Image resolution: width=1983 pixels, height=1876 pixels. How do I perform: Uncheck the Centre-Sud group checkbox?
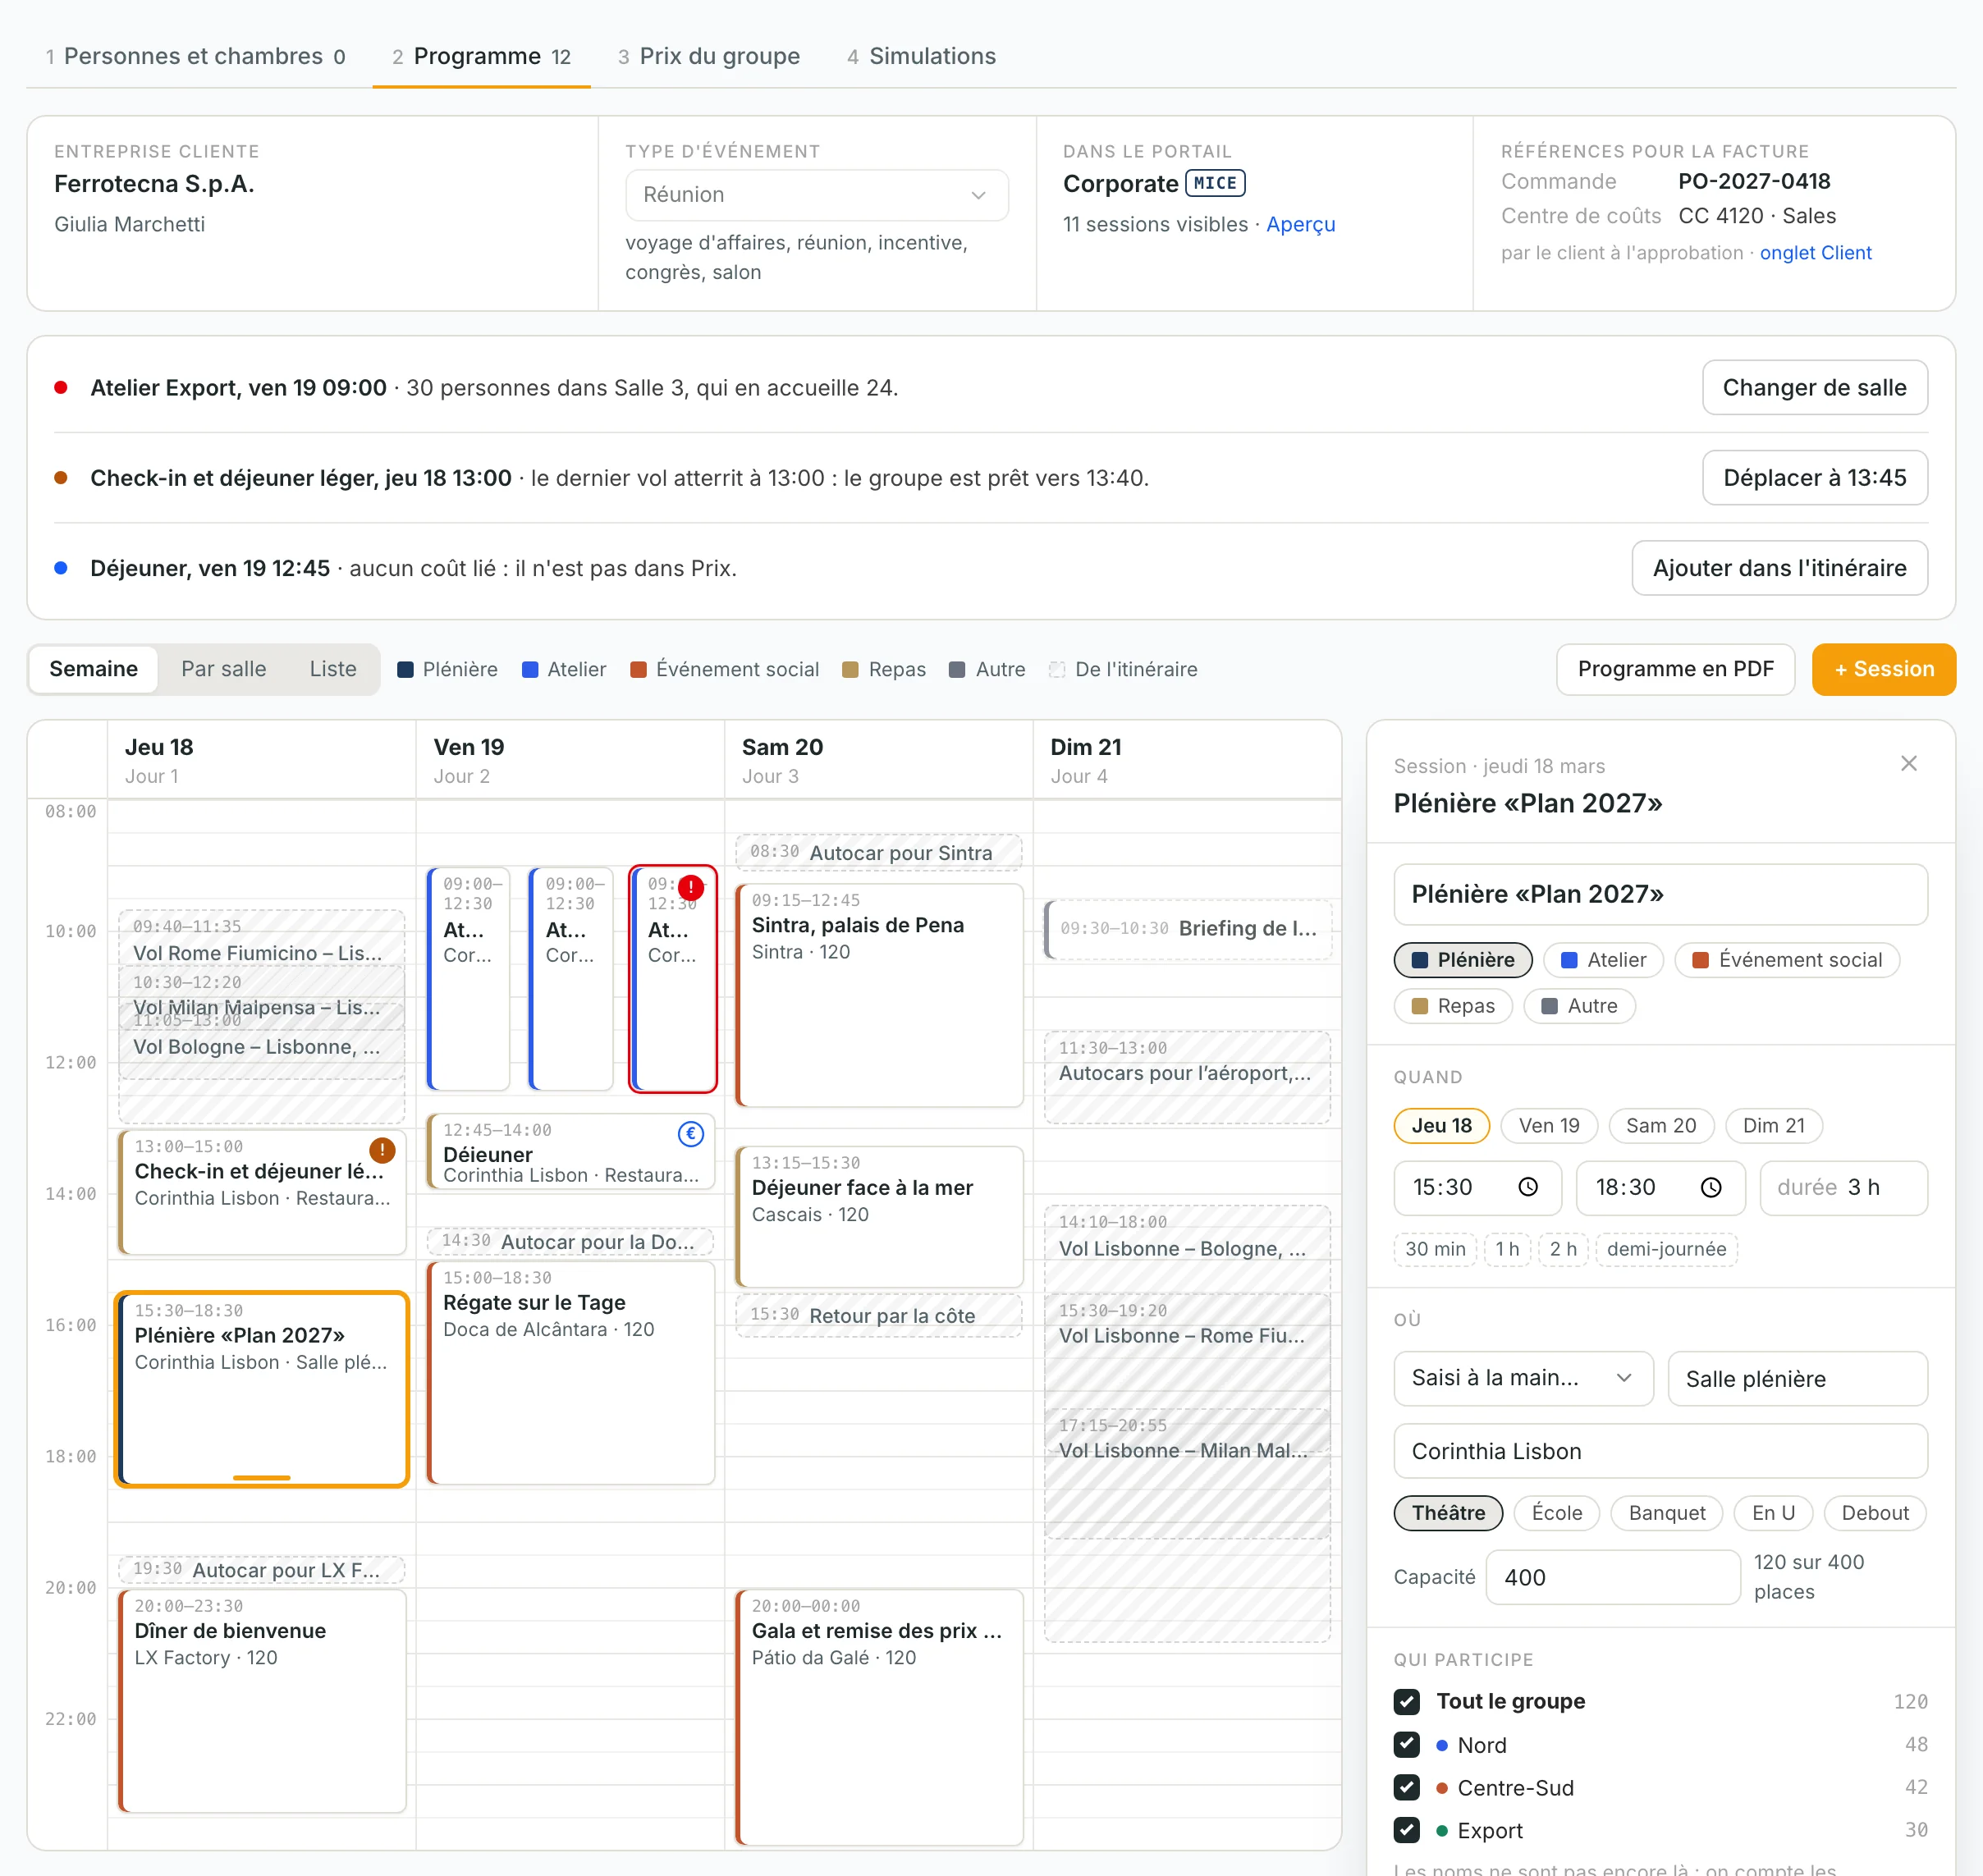point(1407,1787)
